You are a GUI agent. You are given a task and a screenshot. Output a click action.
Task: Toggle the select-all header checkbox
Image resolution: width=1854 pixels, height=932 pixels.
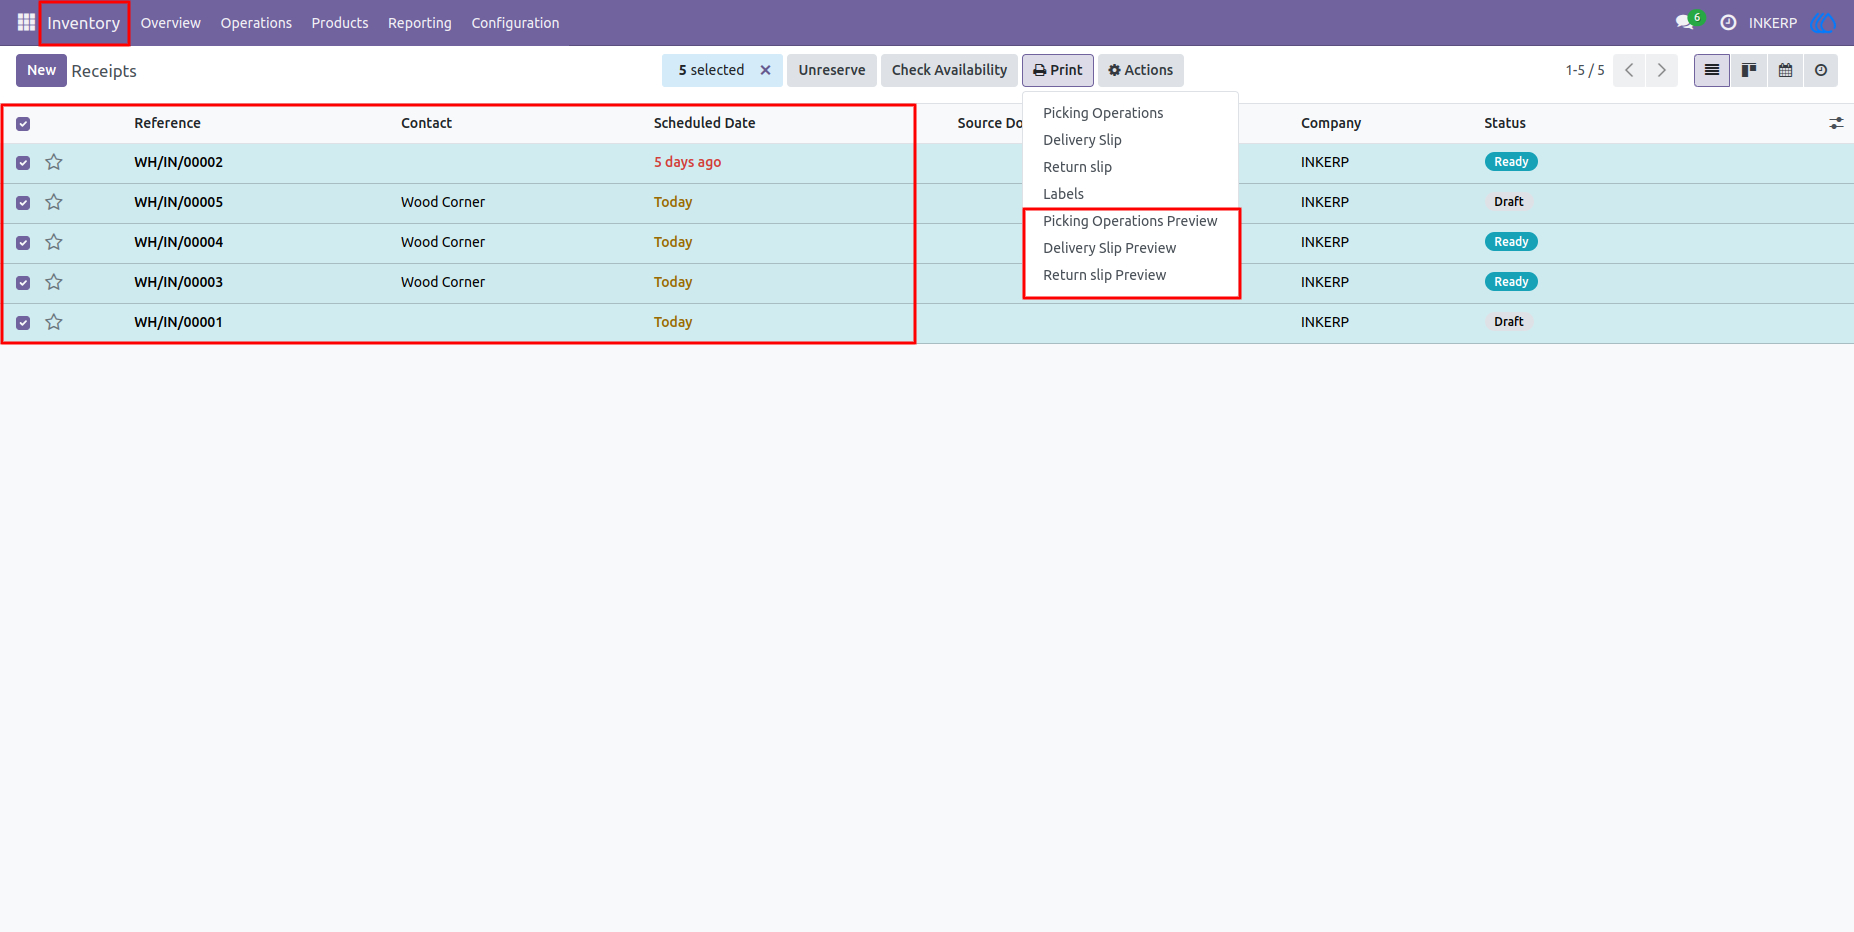[23, 124]
